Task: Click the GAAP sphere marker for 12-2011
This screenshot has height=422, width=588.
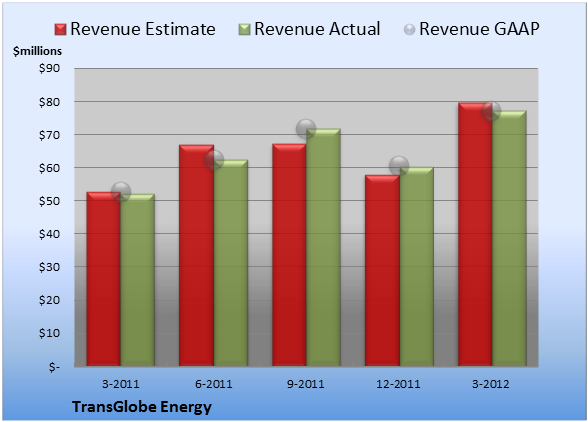Action: click(399, 165)
